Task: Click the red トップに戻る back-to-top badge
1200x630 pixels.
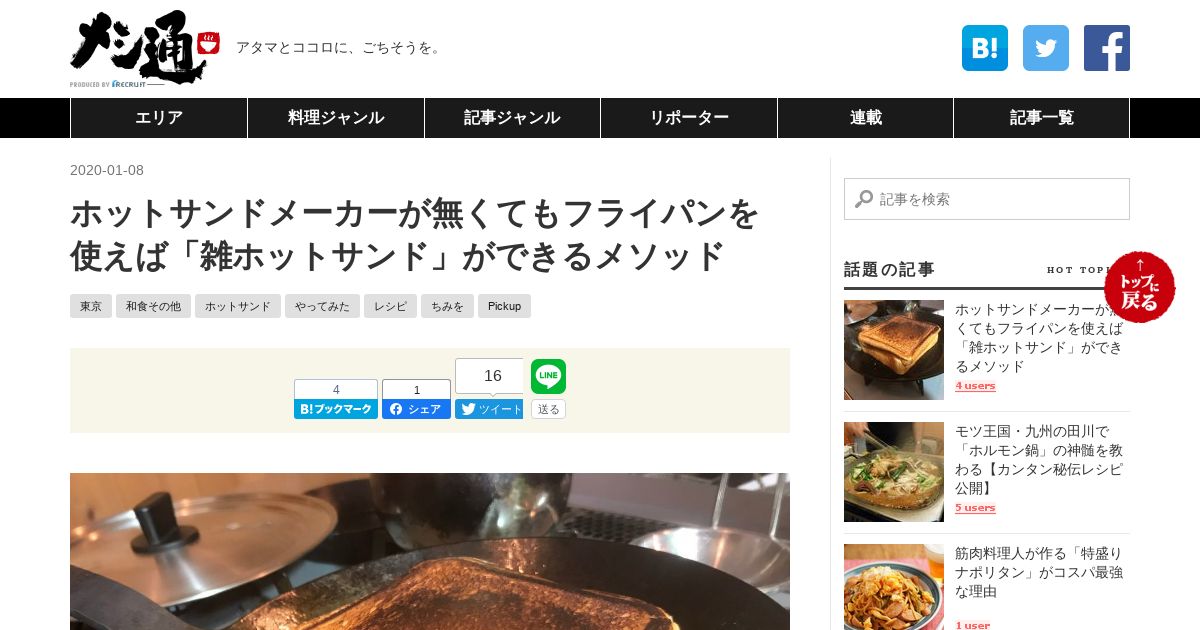Action: (x=1140, y=287)
